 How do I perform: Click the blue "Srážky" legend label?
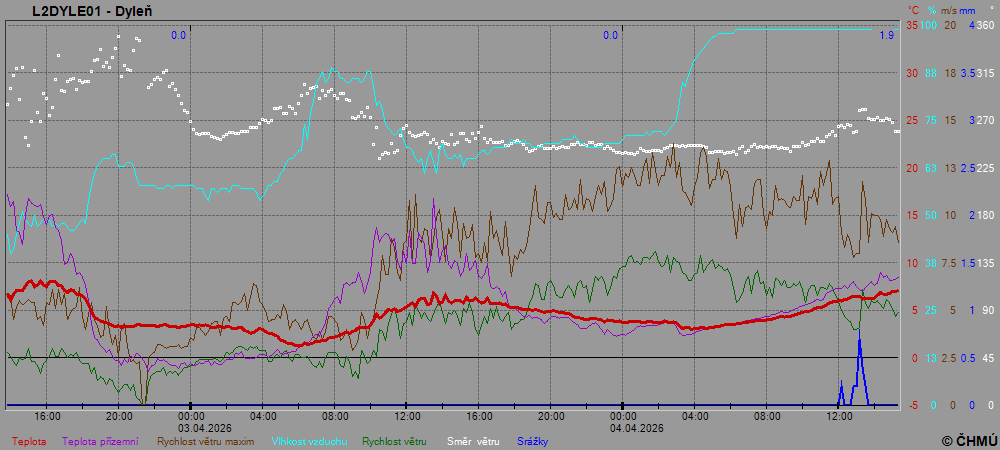pyautogui.click(x=533, y=440)
